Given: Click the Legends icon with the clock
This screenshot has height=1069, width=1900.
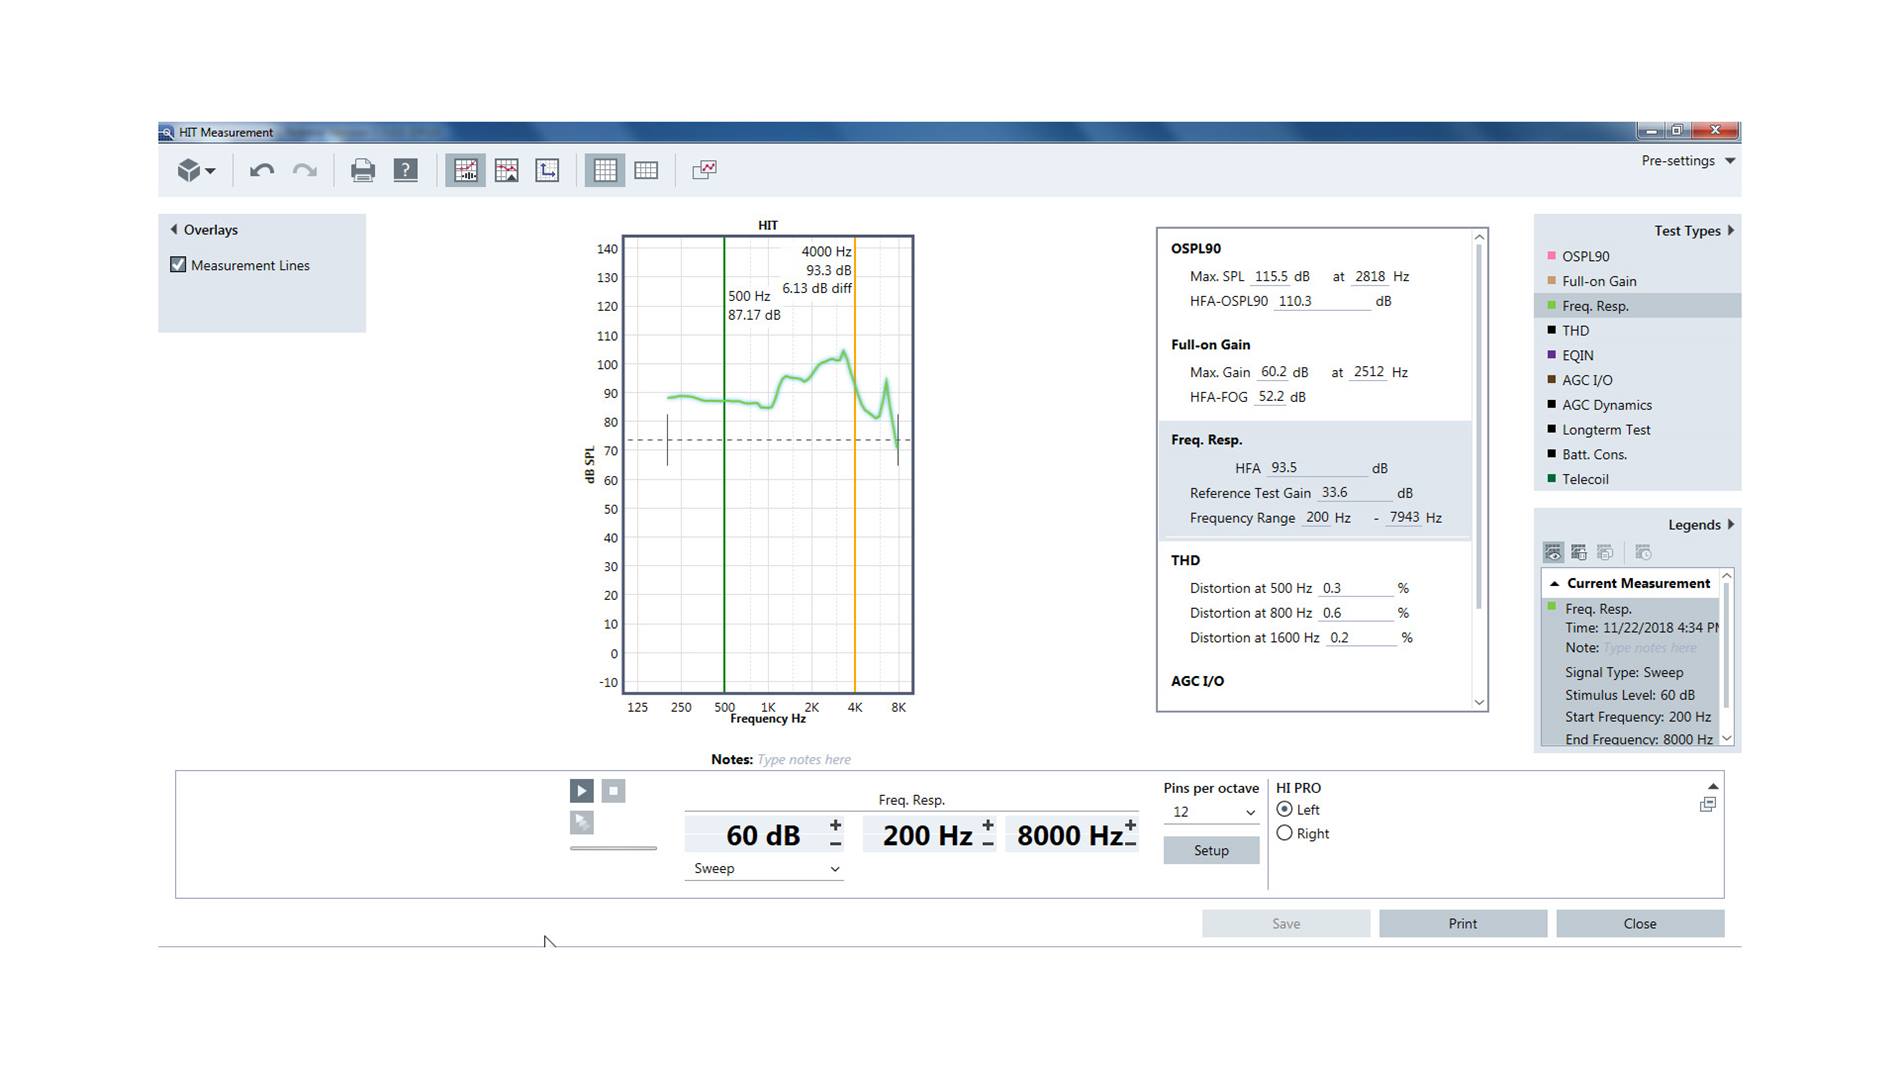Looking at the screenshot, I should [x=1643, y=552].
